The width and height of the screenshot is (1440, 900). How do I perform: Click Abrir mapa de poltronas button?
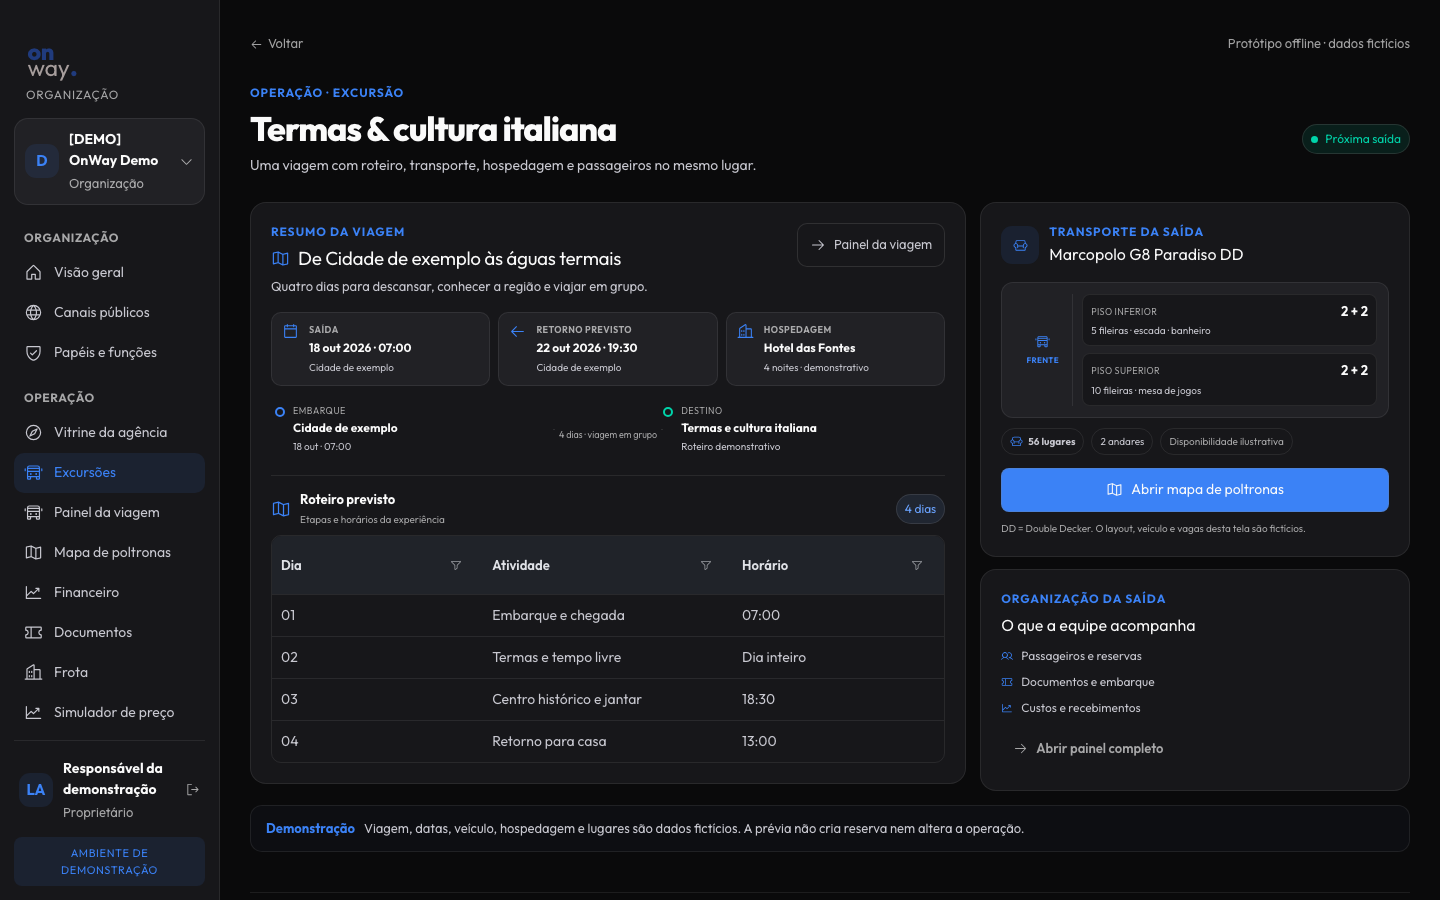(x=1195, y=490)
